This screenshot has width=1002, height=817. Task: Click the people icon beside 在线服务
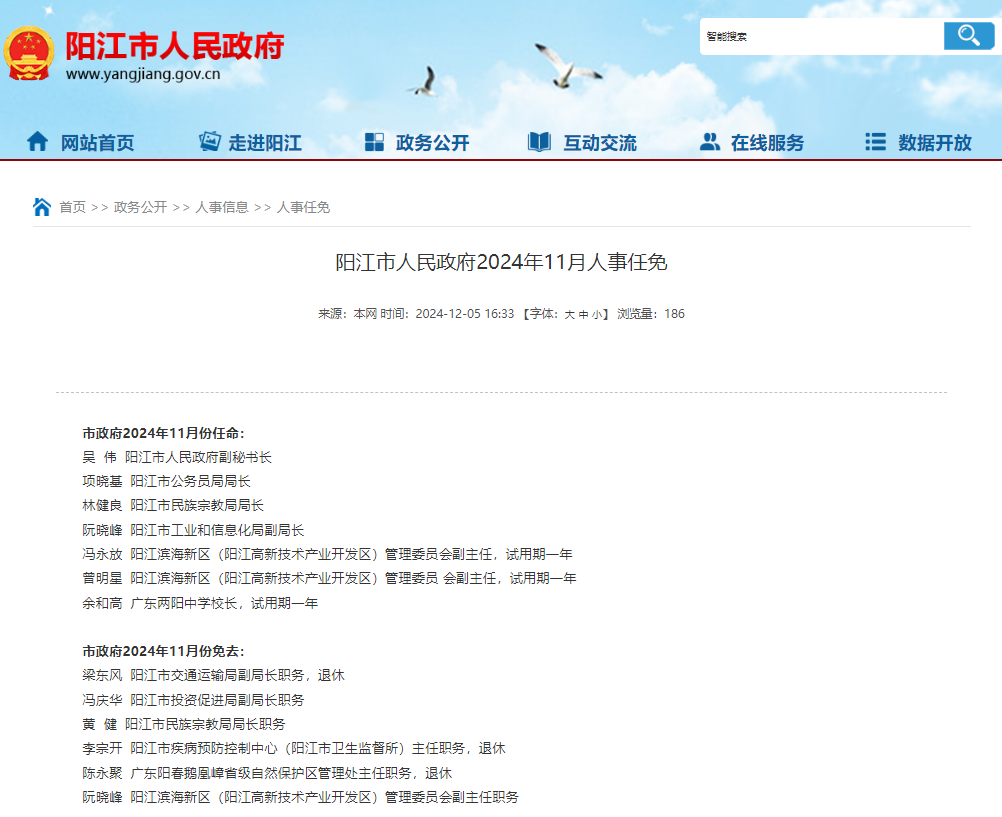(710, 142)
